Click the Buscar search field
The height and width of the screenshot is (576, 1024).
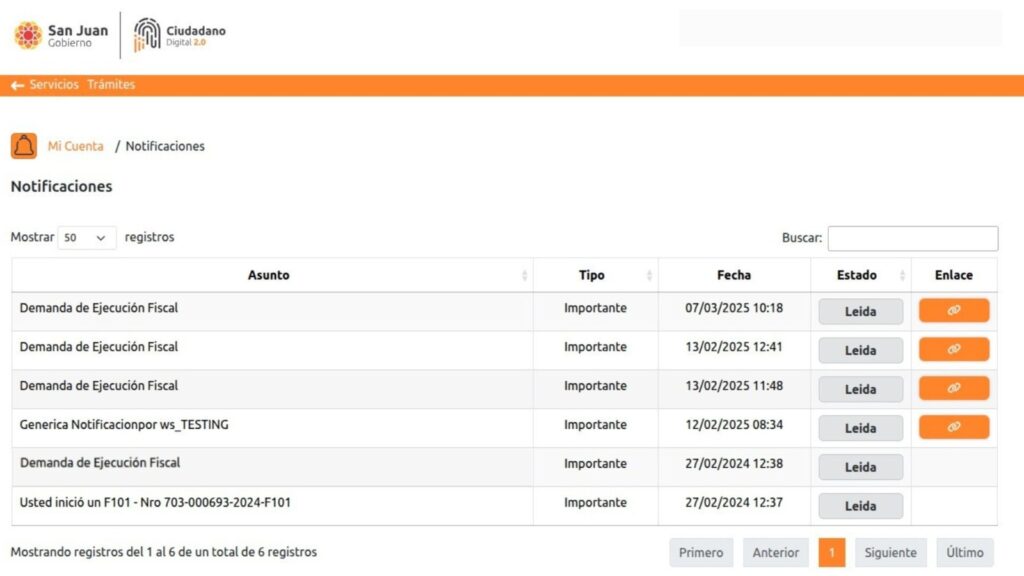pos(912,238)
